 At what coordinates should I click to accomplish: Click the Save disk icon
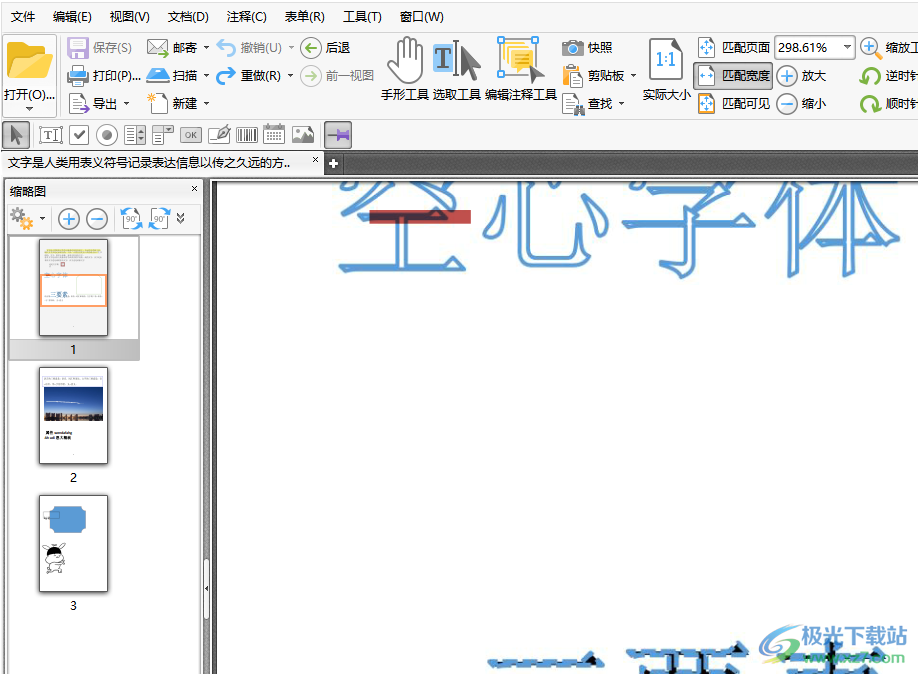77,48
